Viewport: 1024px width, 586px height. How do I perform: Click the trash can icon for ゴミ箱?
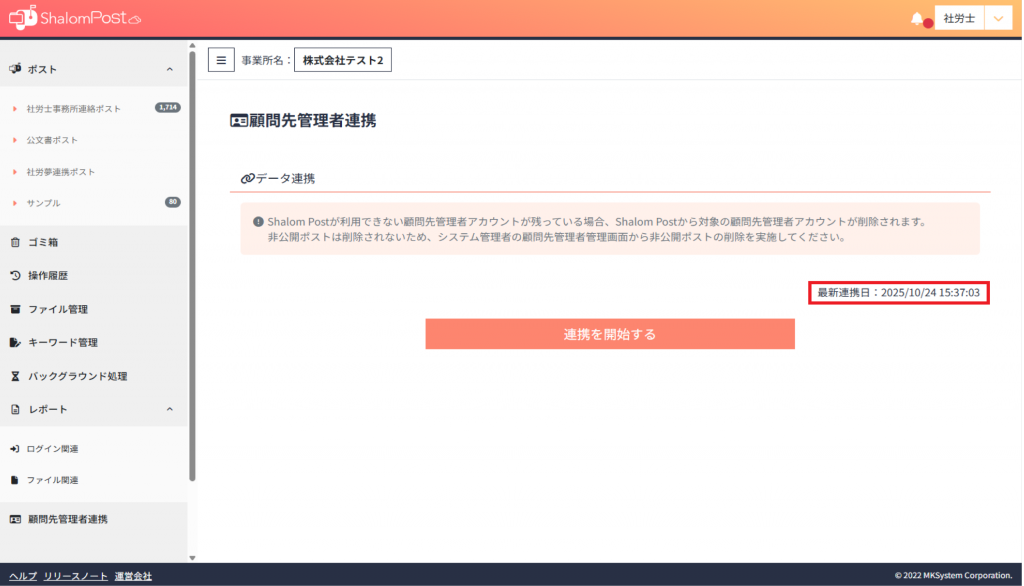(15, 242)
